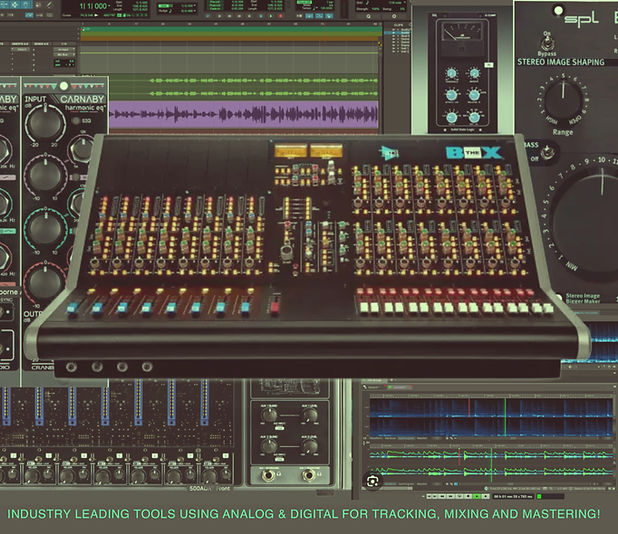The image size is (618, 534).
Task: Toggle the Carnaby EQ round power button
Action: [63, 86]
